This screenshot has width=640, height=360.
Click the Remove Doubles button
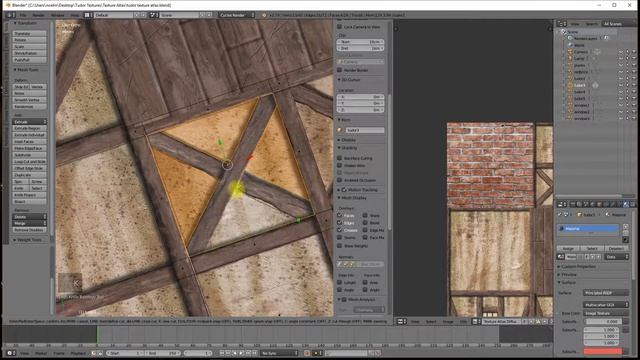30,230
